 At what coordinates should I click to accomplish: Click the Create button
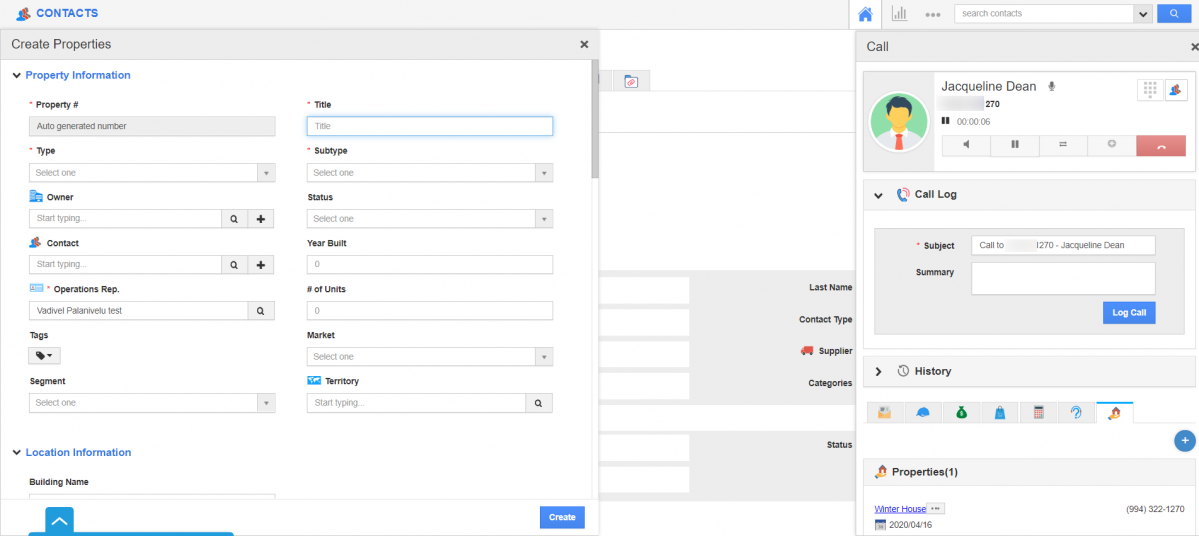tap(561, 517)
